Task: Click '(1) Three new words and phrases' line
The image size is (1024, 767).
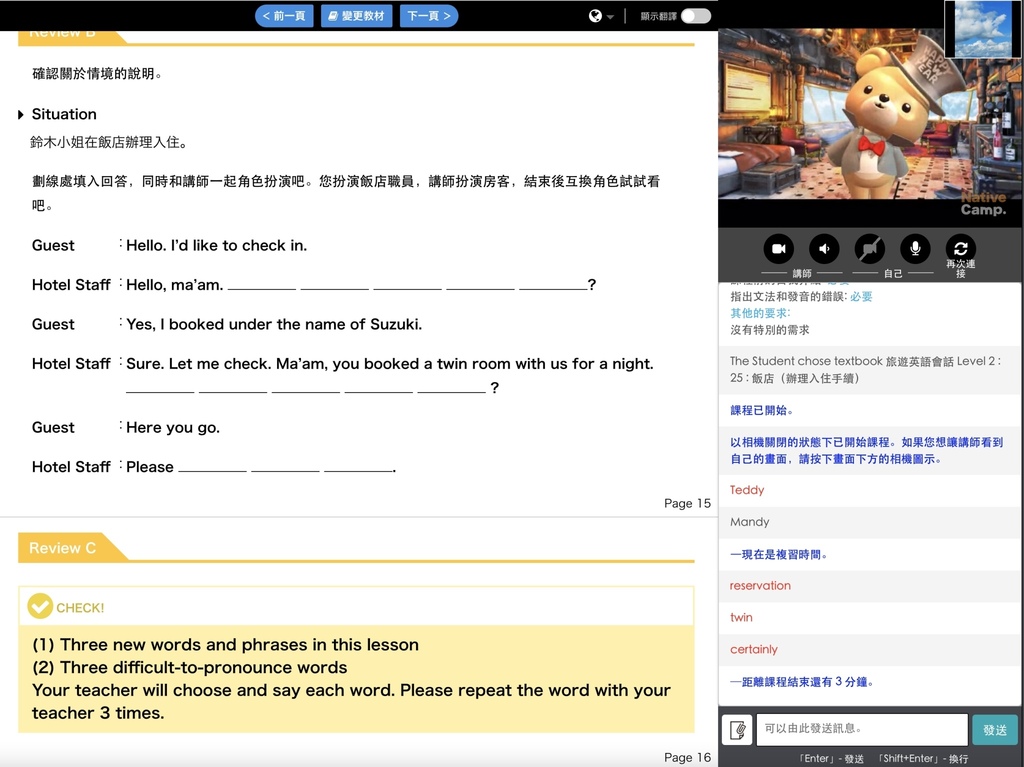Action: pyautogui.click(x=225, y=645)
